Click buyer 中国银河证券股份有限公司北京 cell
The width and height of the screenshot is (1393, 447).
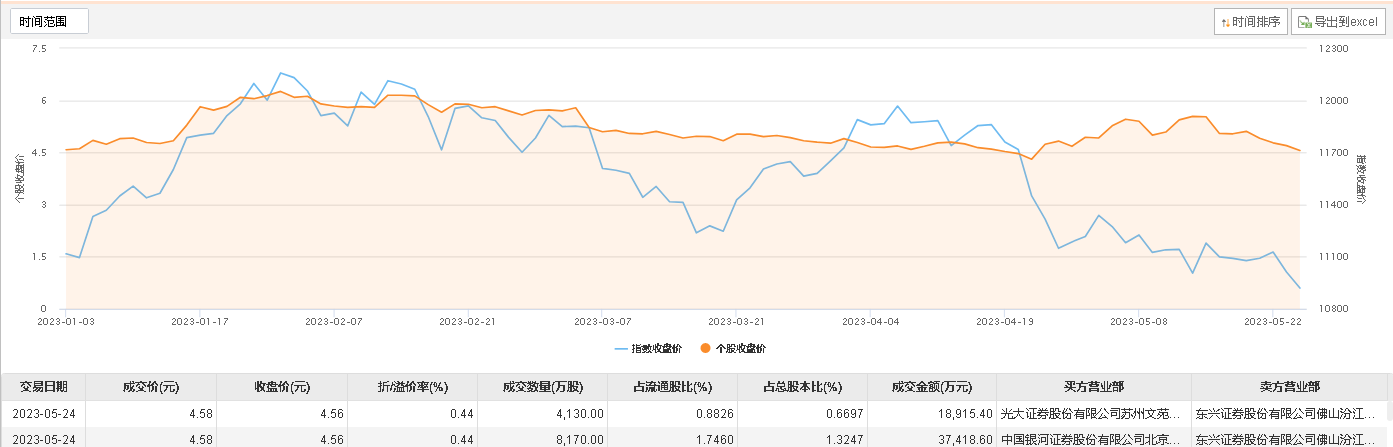1094,438
